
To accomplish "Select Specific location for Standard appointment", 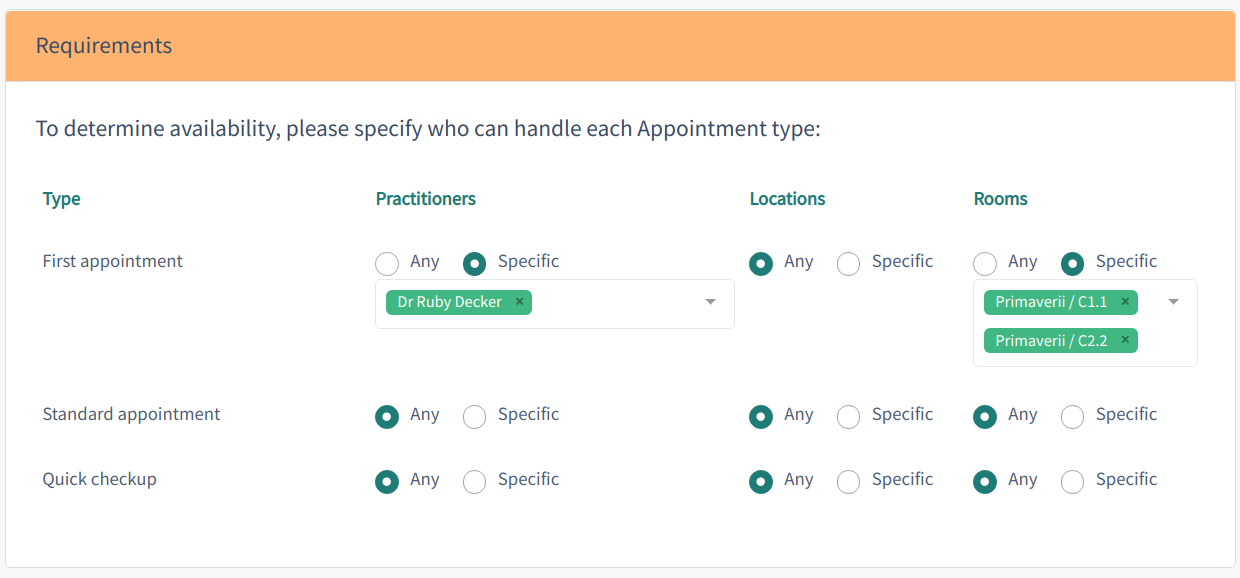I will (x=849, y=417).
